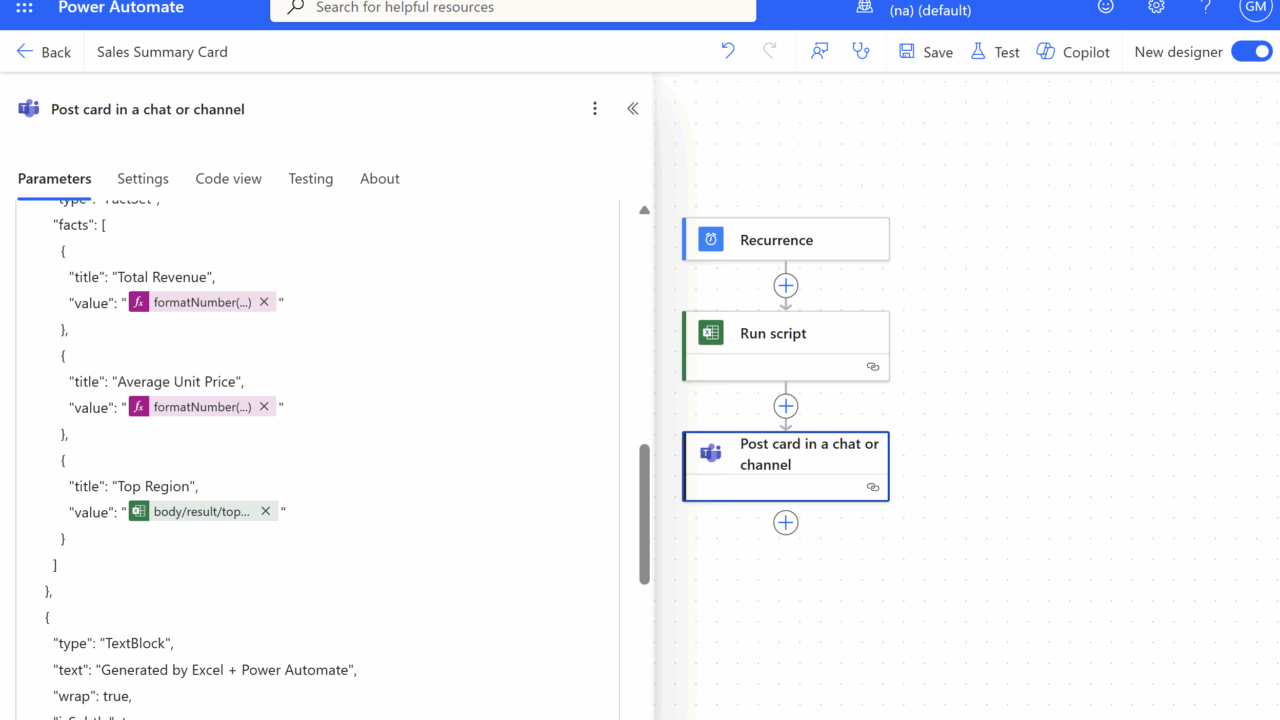The image size is (1280, 720).
Task: Remove the body/result/top token
Action: pos(266,511)
